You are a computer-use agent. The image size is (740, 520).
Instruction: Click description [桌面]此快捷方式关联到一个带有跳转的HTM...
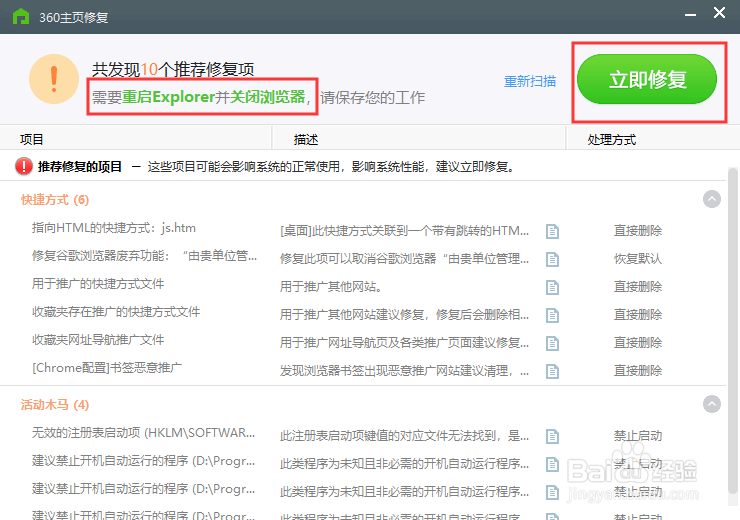pyautogui.click(x=404, y=231)
